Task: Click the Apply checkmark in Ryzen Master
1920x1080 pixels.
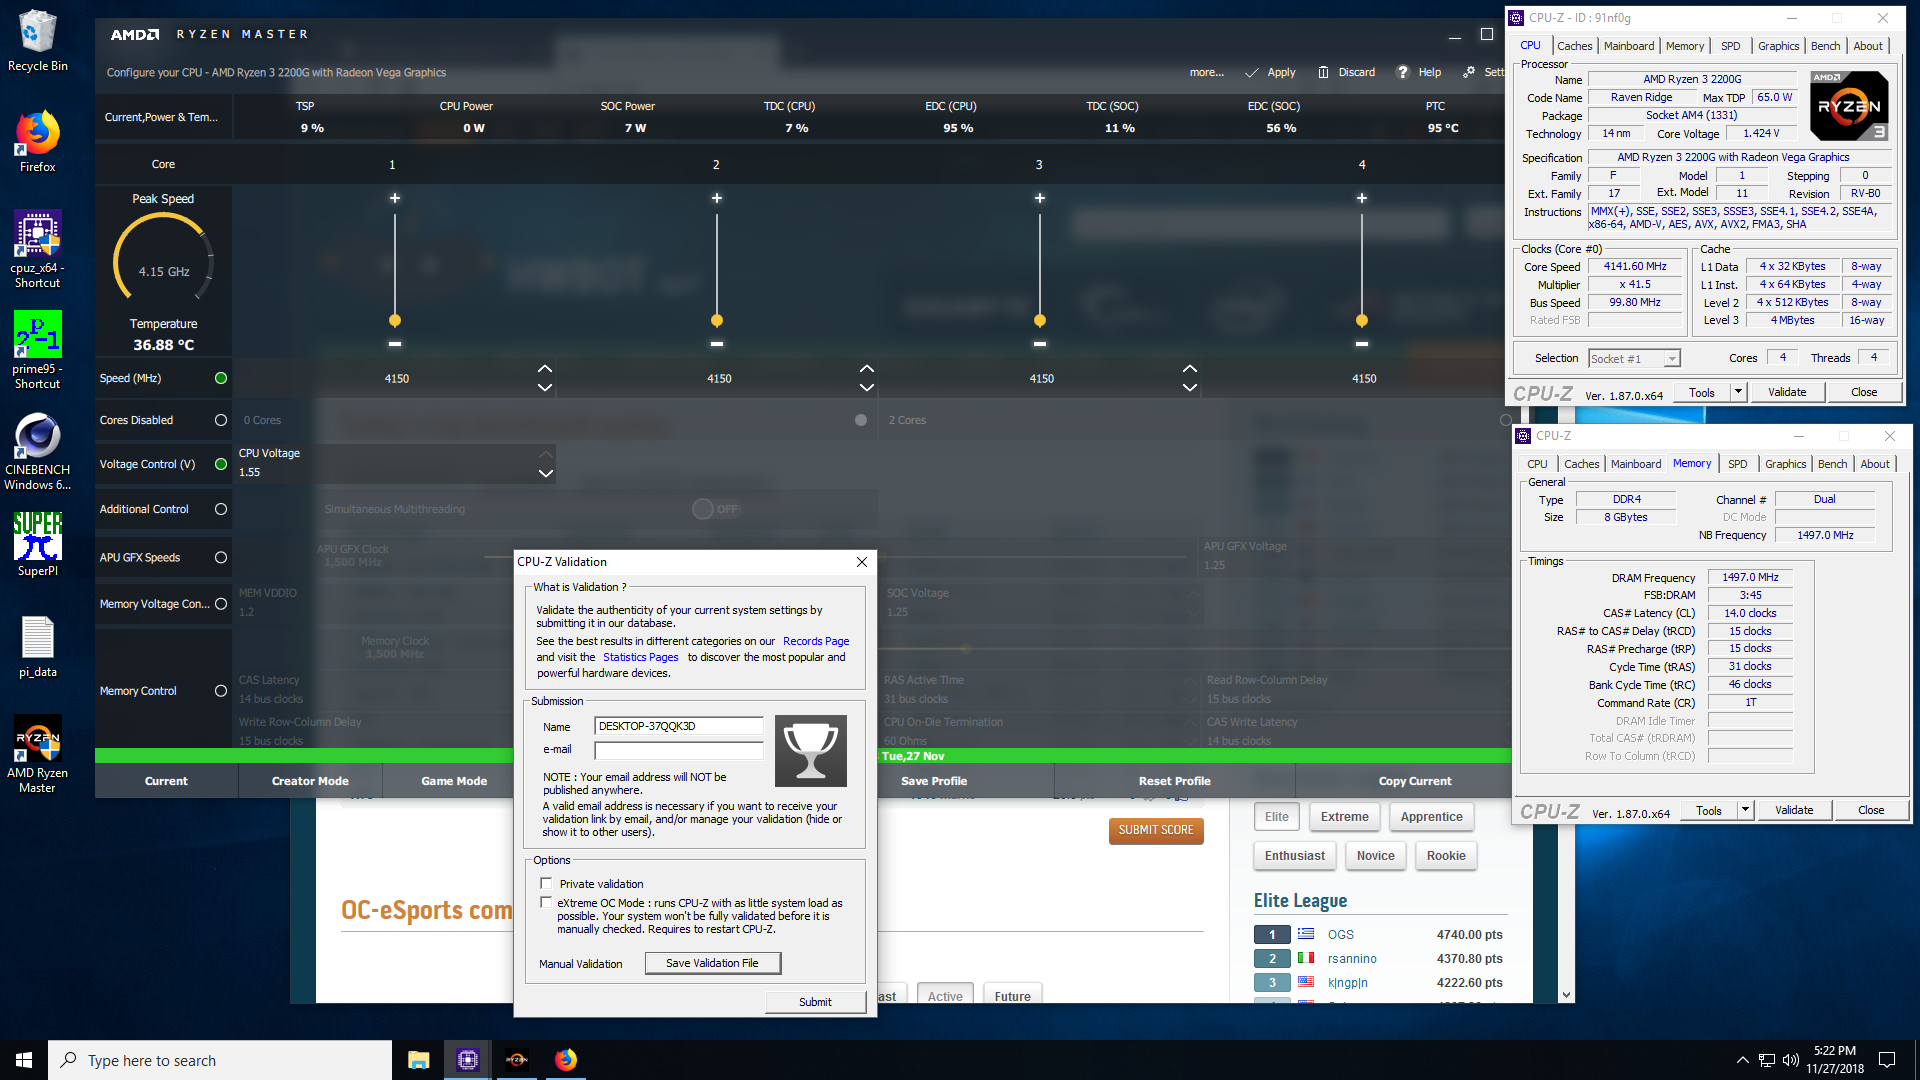Action: [x=1252, y=72]
